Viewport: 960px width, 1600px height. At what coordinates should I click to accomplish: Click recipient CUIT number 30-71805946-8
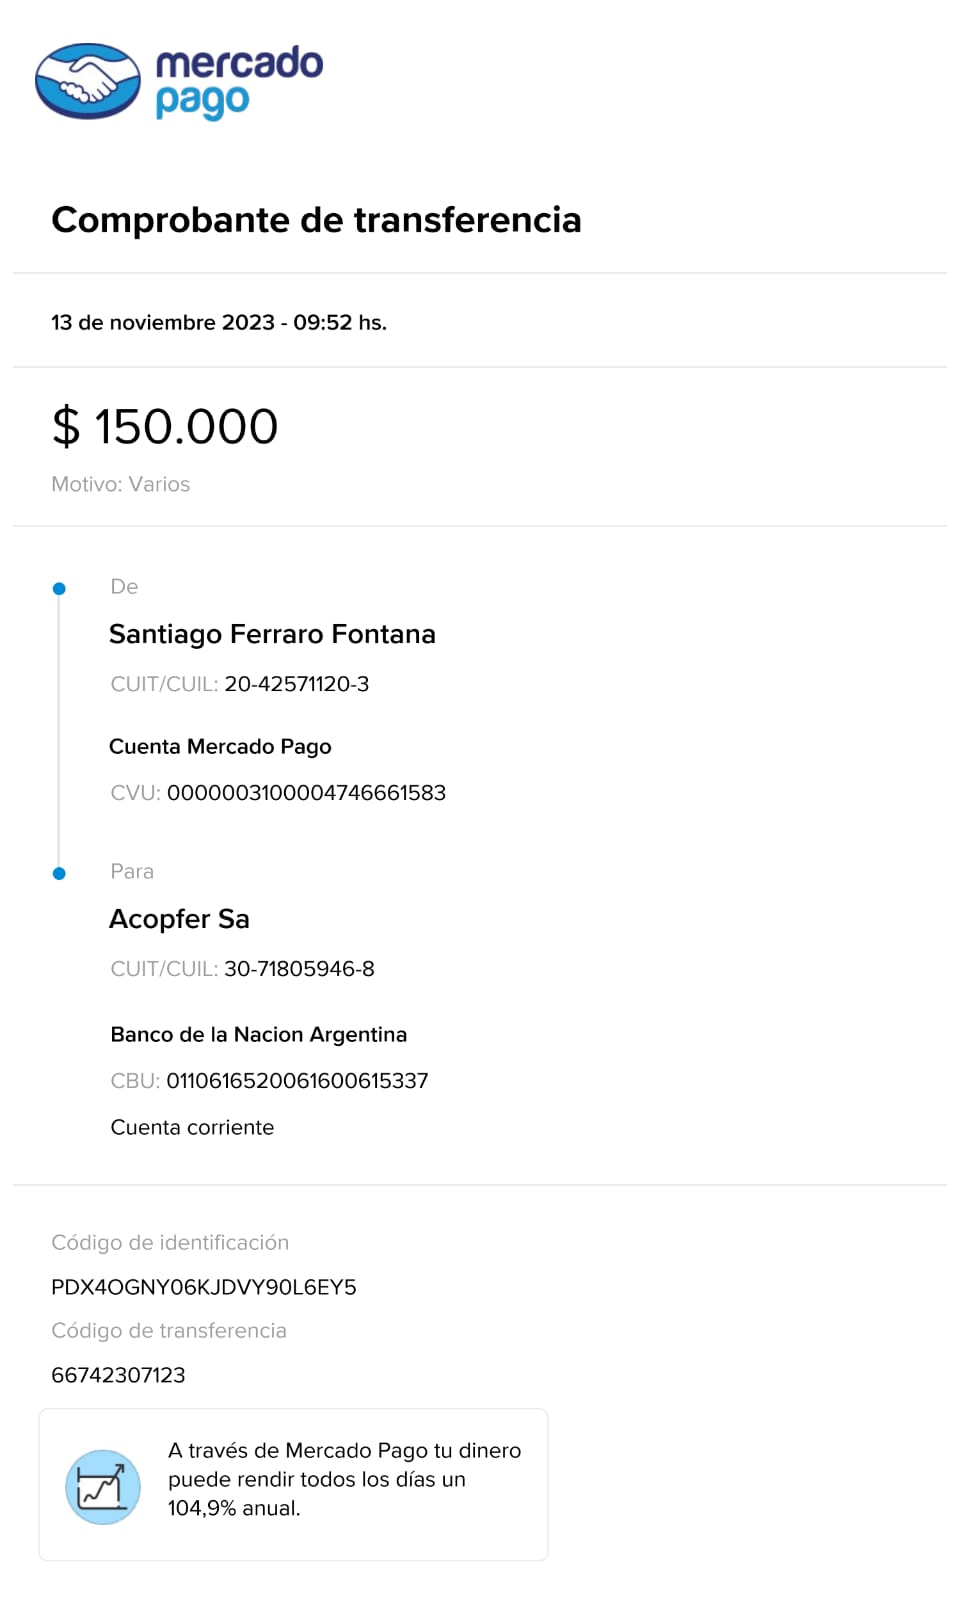pyautogui.click(x=299, y=969)
